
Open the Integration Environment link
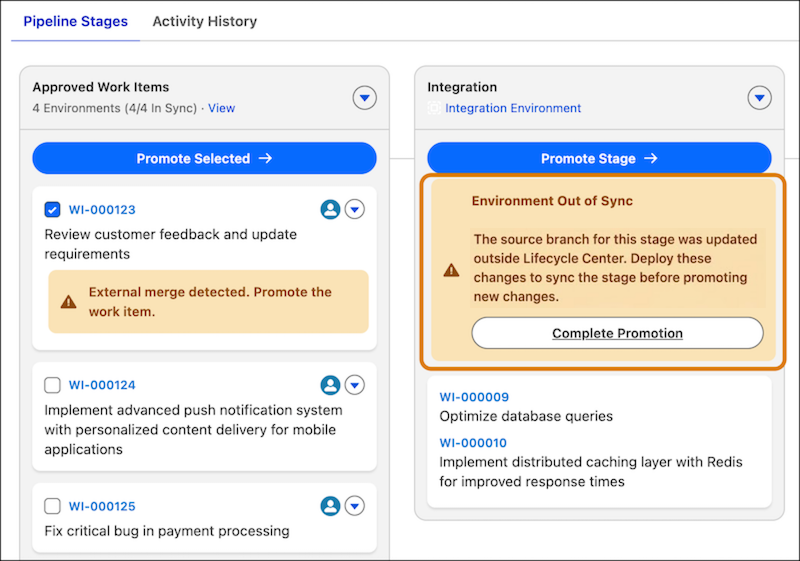pos(513,108)
